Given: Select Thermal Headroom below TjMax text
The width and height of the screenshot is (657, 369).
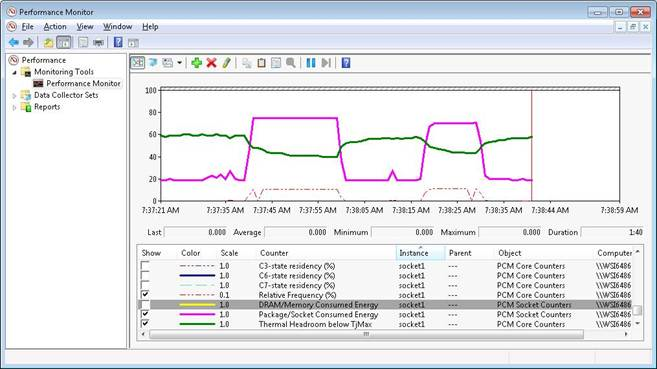Looking at the screenshot, I should point(315,324).
